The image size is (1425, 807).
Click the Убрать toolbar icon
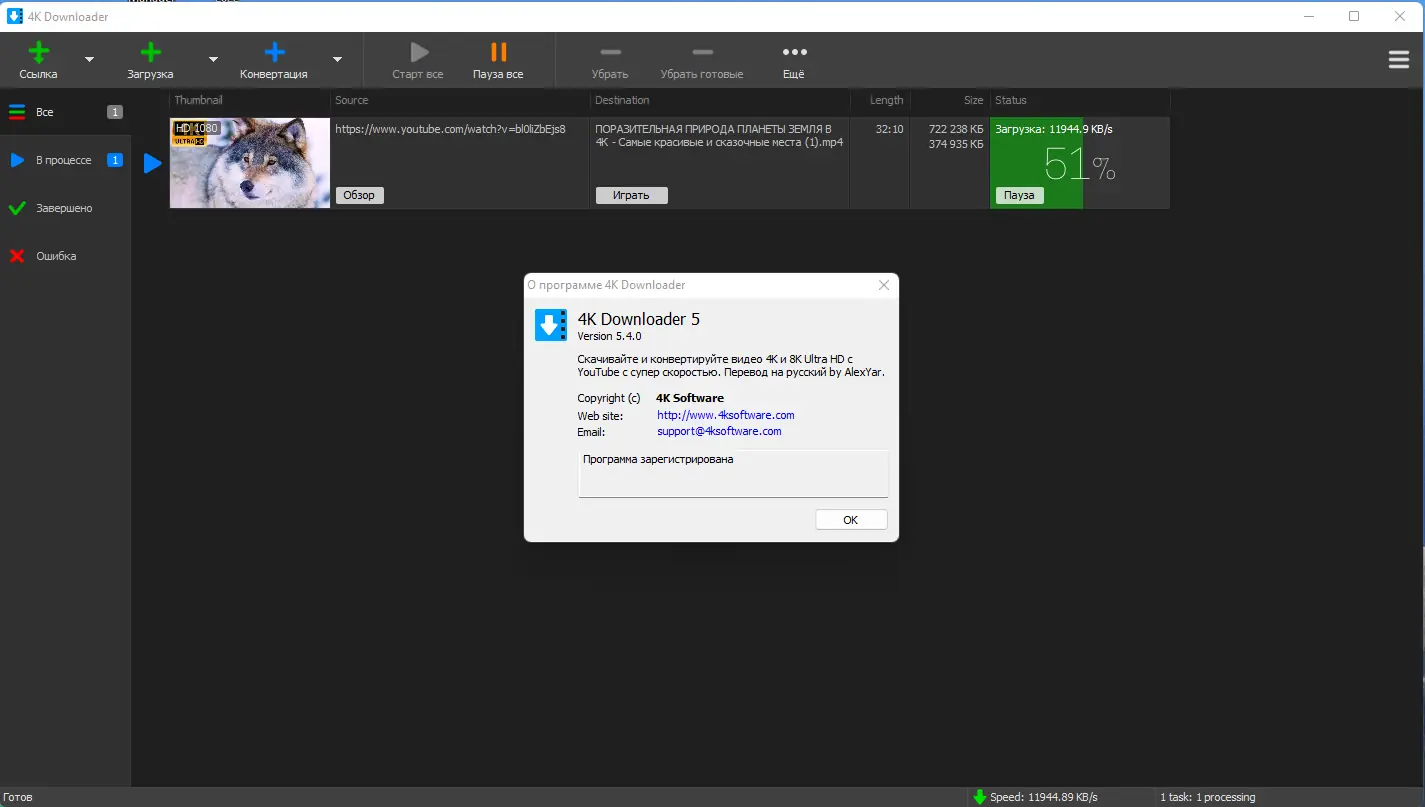[610, 52]
